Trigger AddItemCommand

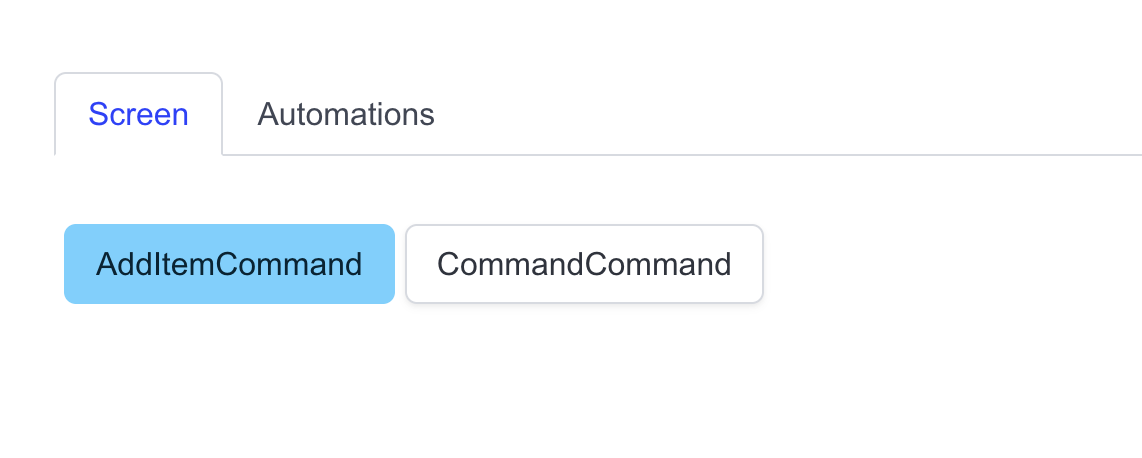click(229, 264)
